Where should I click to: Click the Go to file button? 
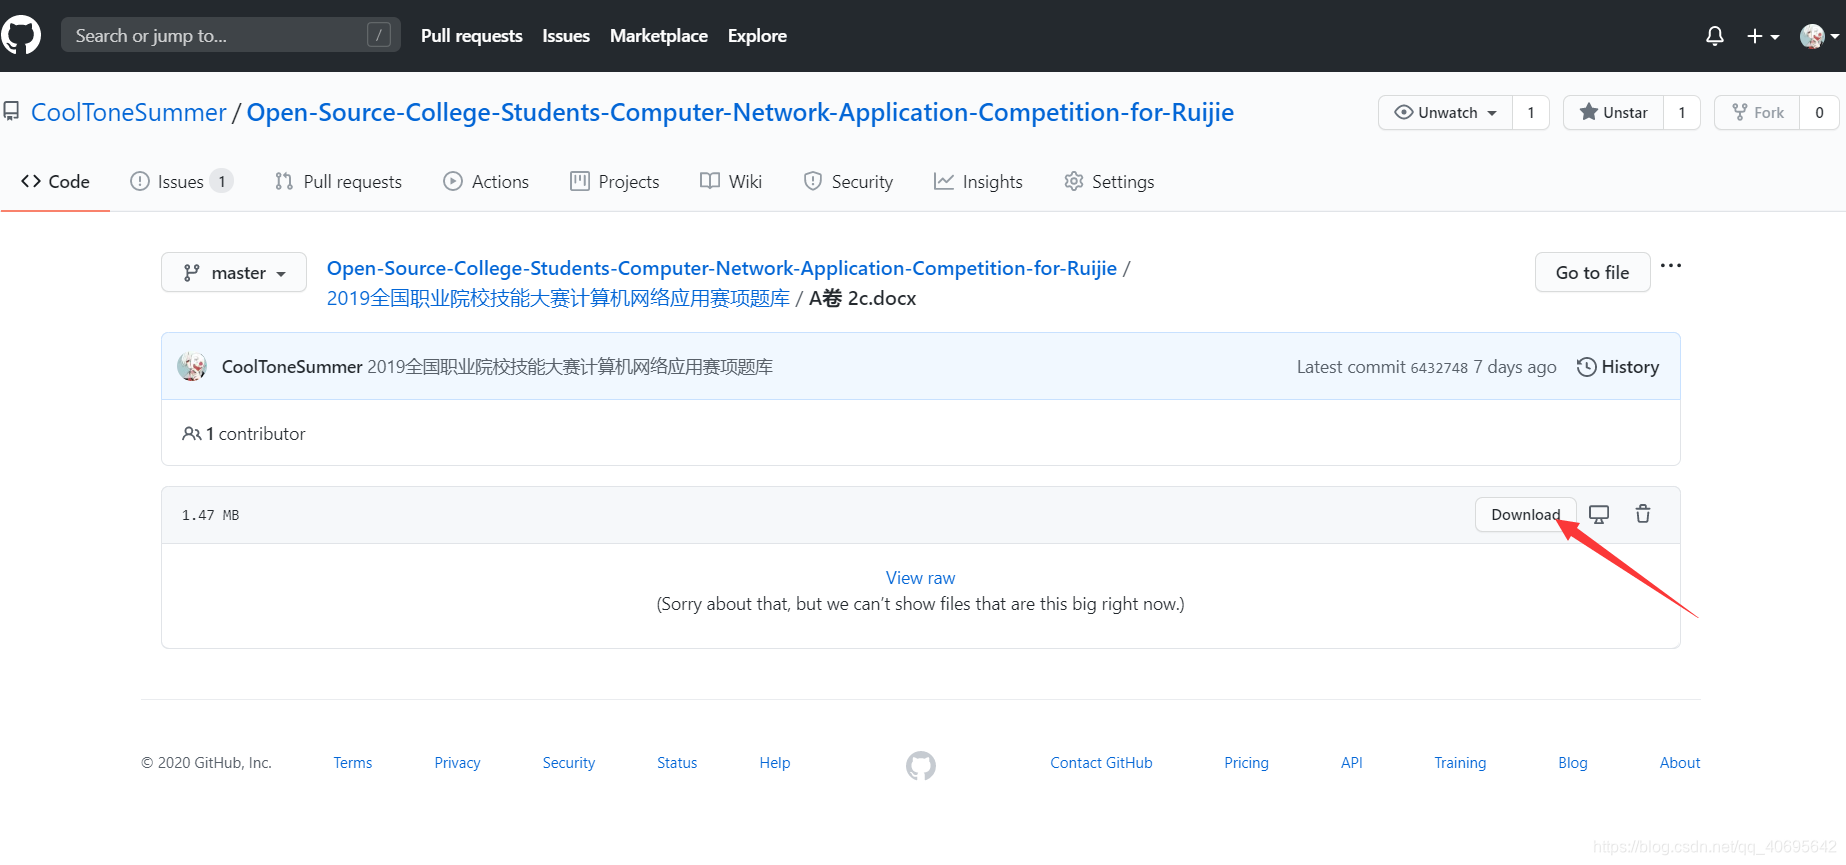tap(1592, 272)
